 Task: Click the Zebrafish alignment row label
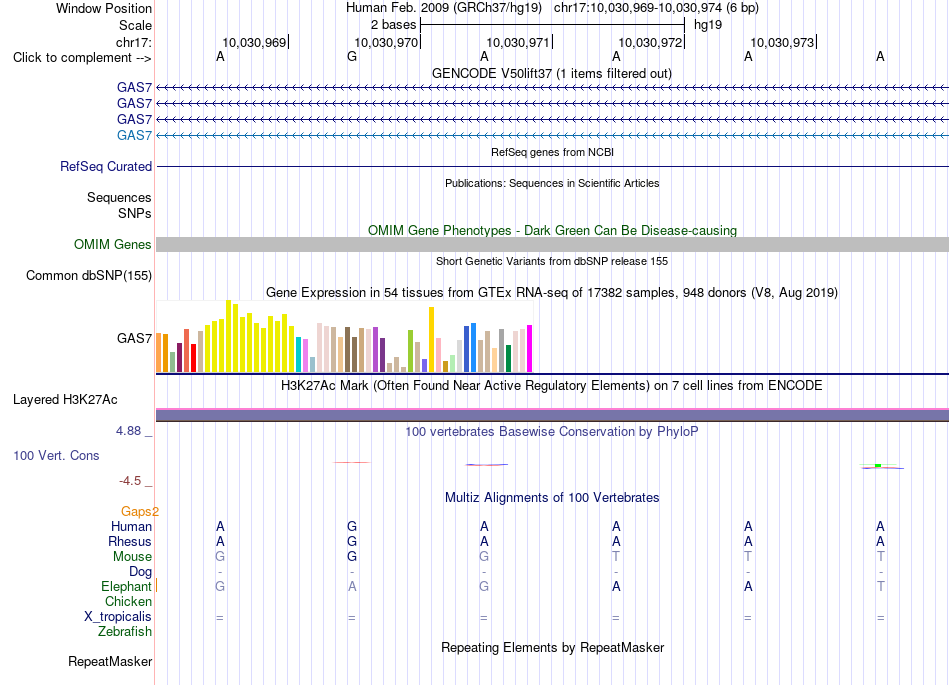click(x=125, y=631)
